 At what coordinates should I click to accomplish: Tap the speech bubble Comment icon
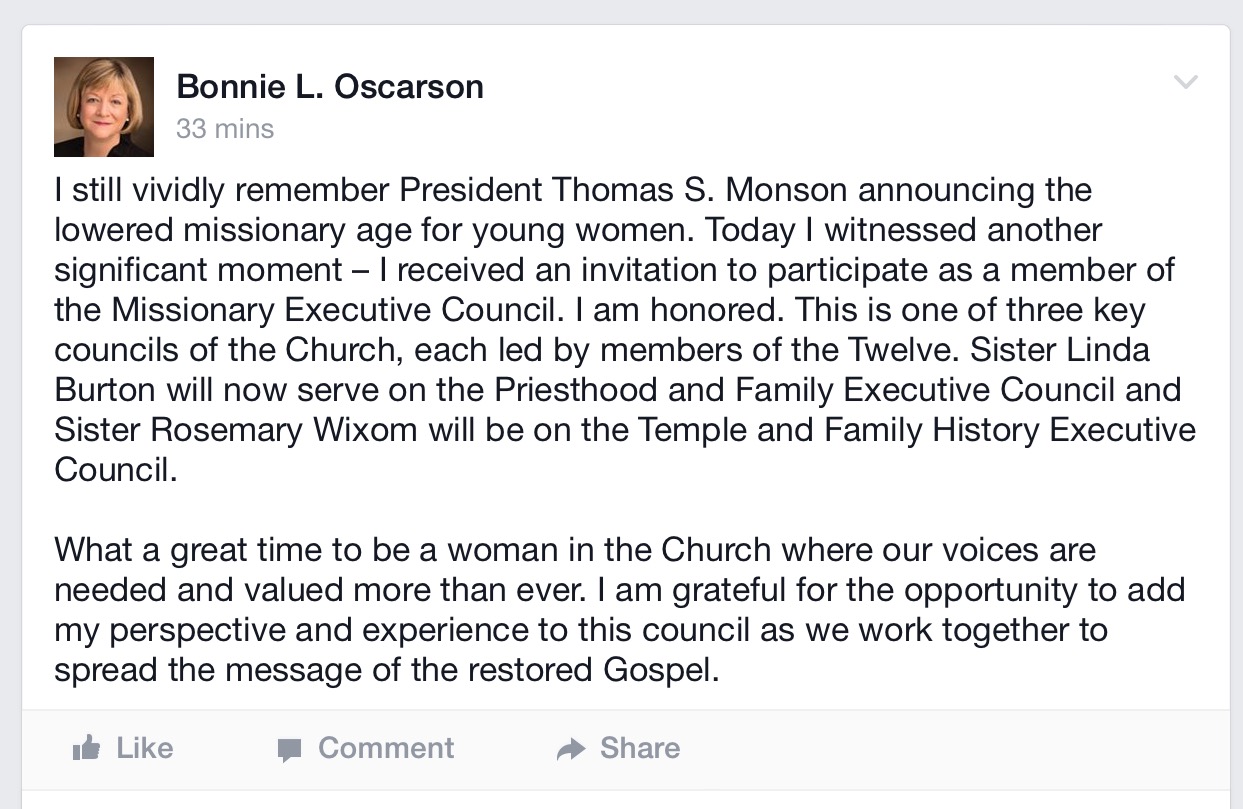(x=290, y=750)
